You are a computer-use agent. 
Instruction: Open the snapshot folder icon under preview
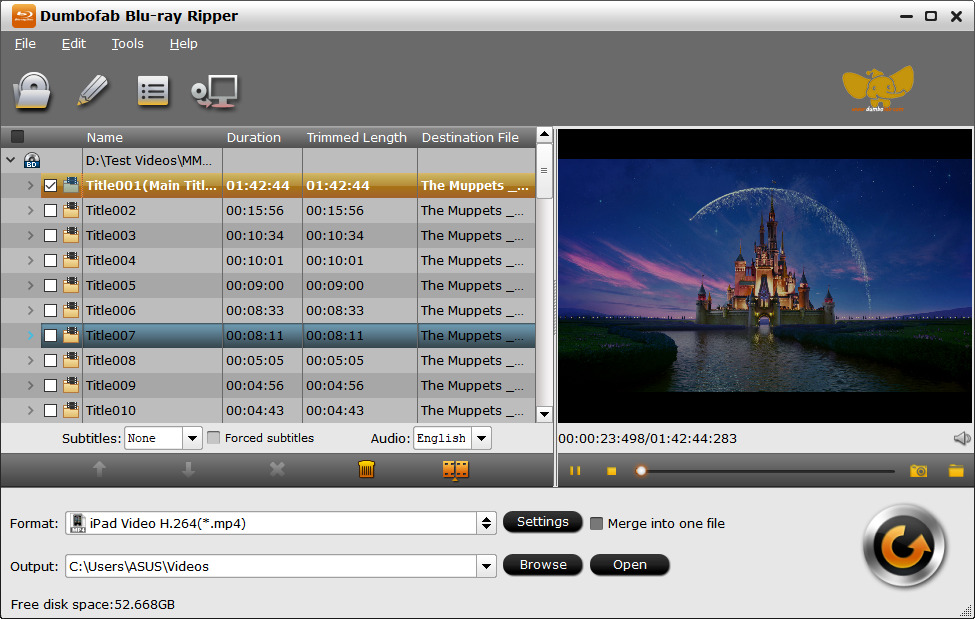[x=956, y=471]
